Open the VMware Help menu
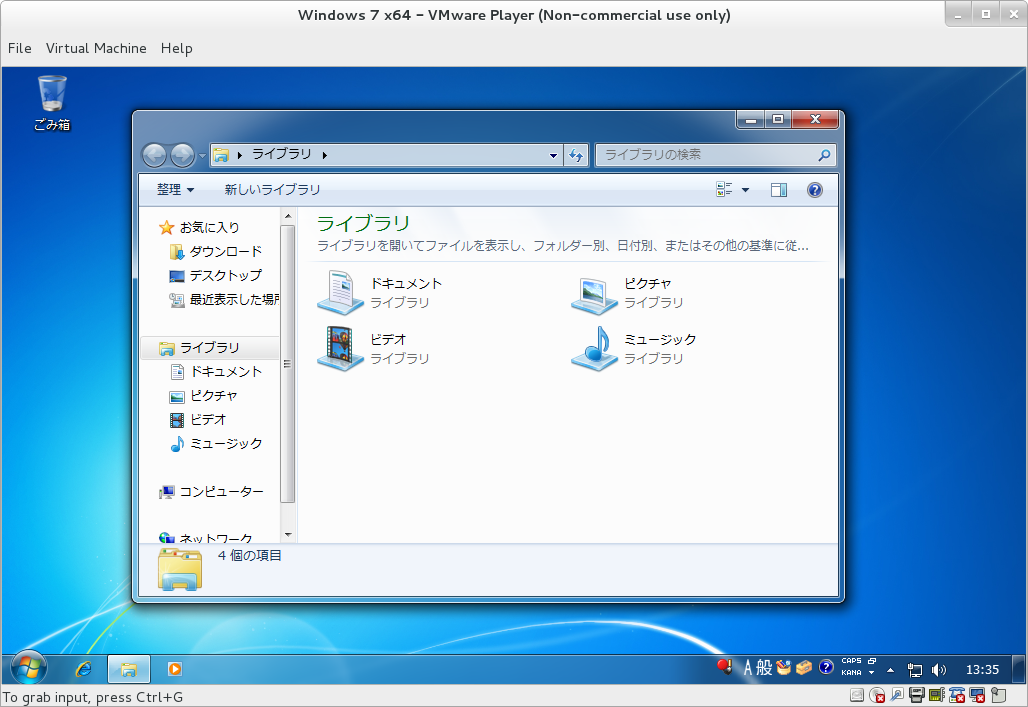Image resolution: width=1028 pixels, height=707 pixels. 176,49
